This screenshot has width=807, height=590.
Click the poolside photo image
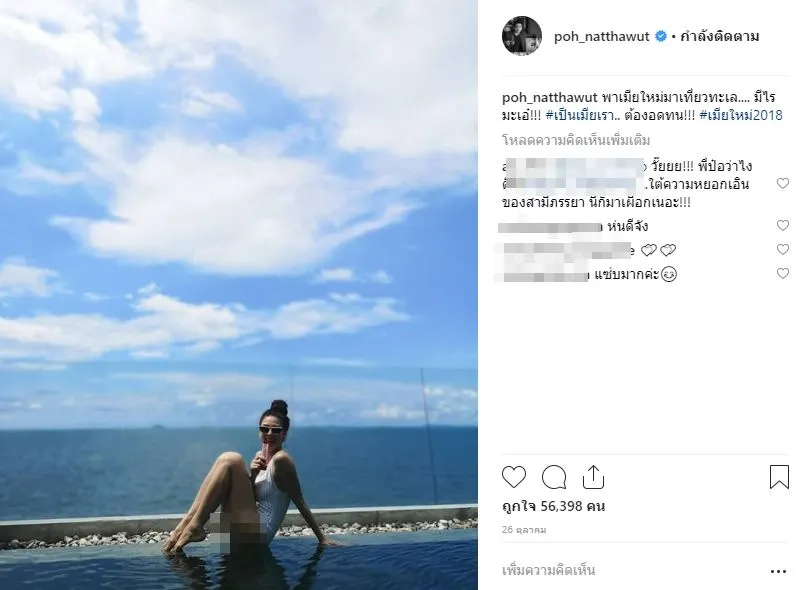point(239,295)
